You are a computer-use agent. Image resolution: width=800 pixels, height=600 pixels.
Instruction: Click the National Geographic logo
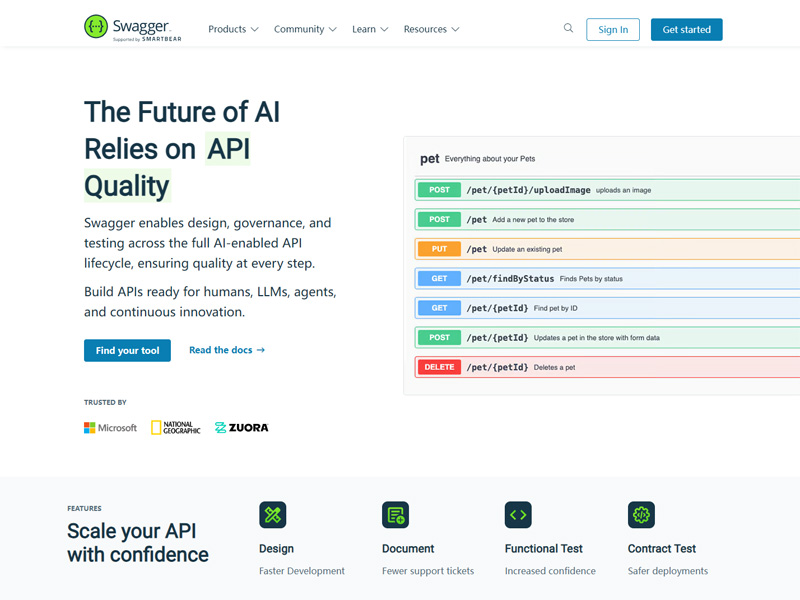[176, 428]
